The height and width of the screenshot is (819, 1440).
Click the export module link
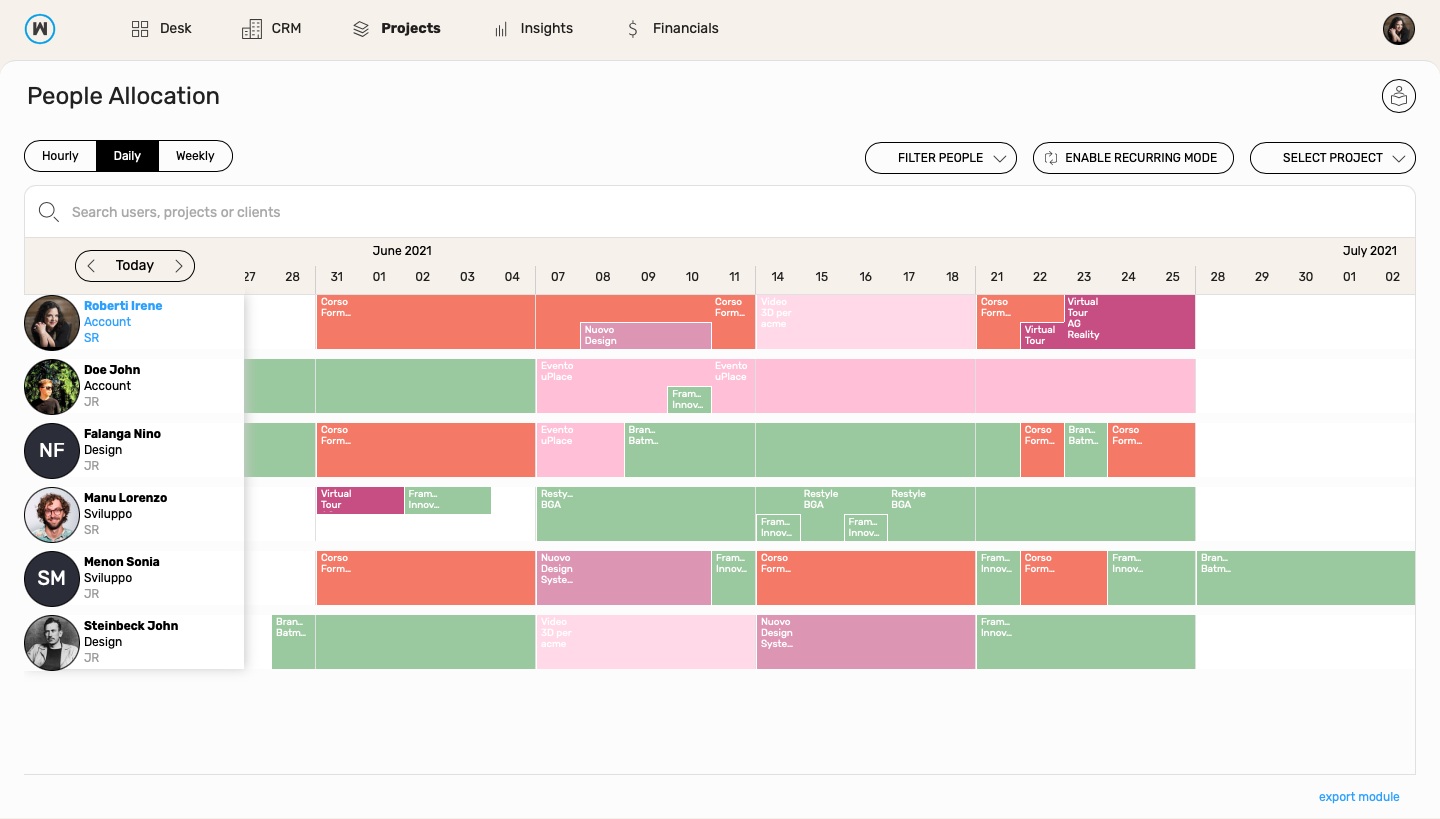[1358, 797]
